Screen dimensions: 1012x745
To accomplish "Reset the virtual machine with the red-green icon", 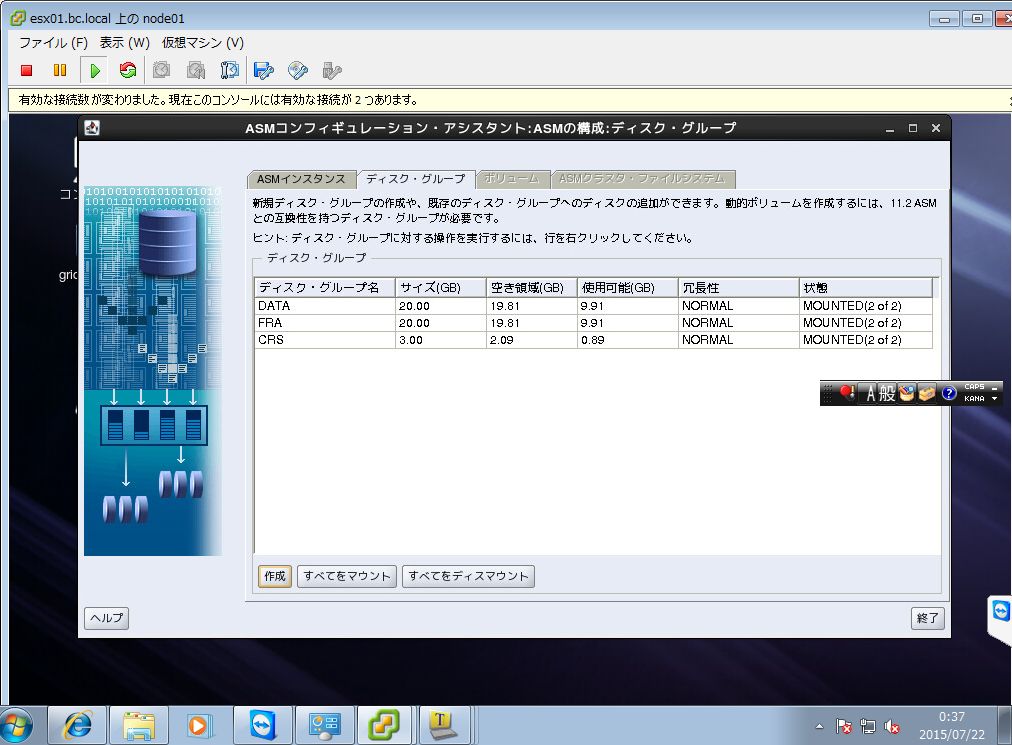I will coord(128,70).
